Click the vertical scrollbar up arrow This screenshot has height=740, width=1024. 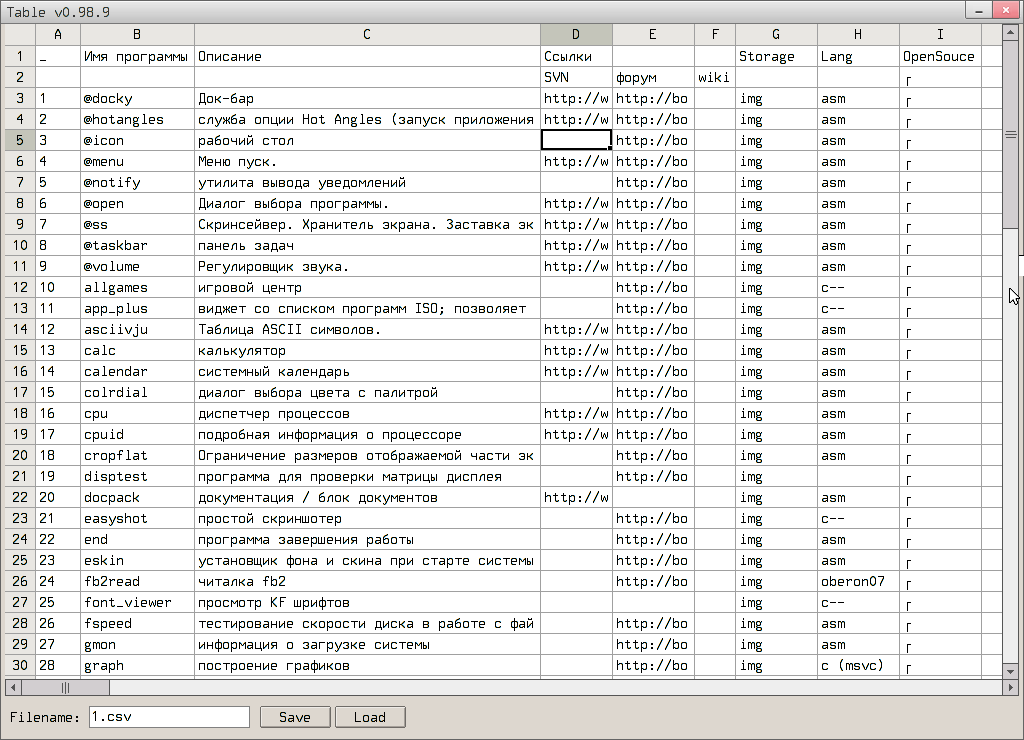point(1012,32)
